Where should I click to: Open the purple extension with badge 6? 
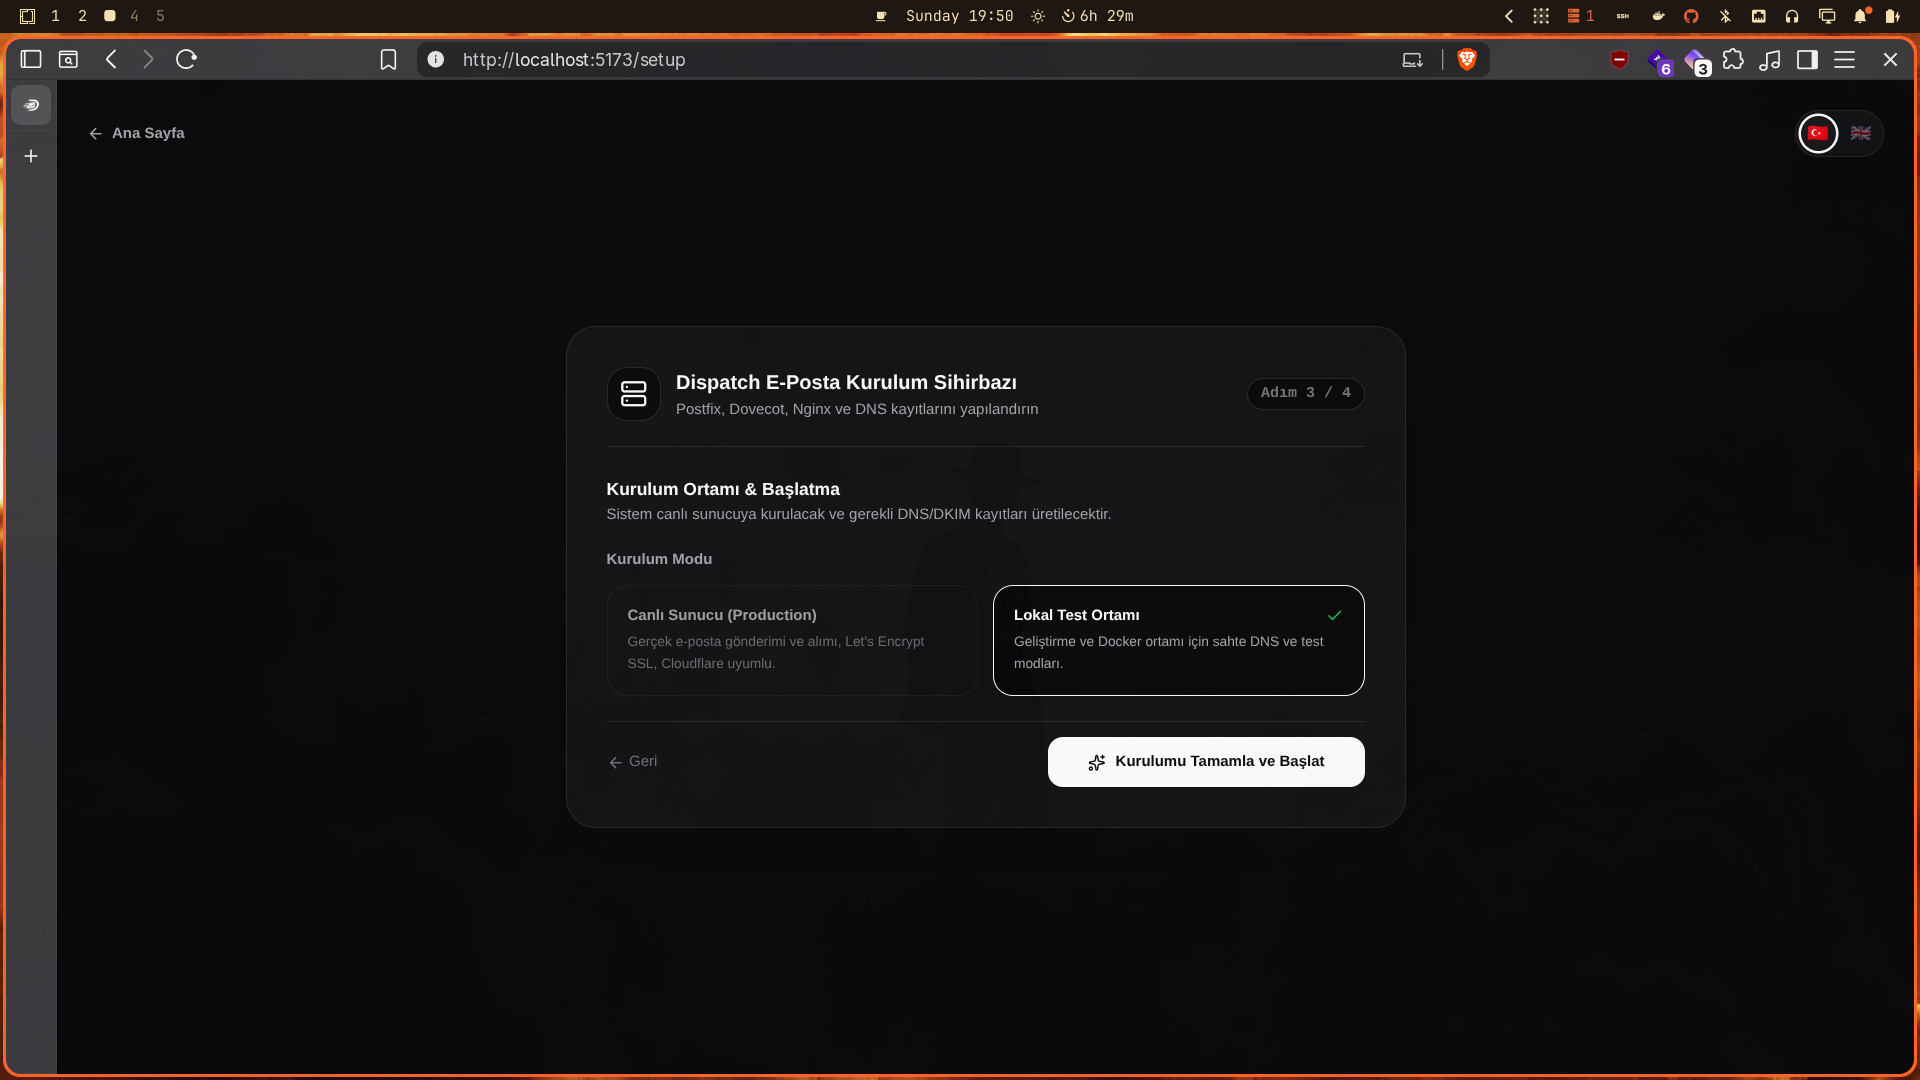pyautogui.click(x=1659, y=61)
